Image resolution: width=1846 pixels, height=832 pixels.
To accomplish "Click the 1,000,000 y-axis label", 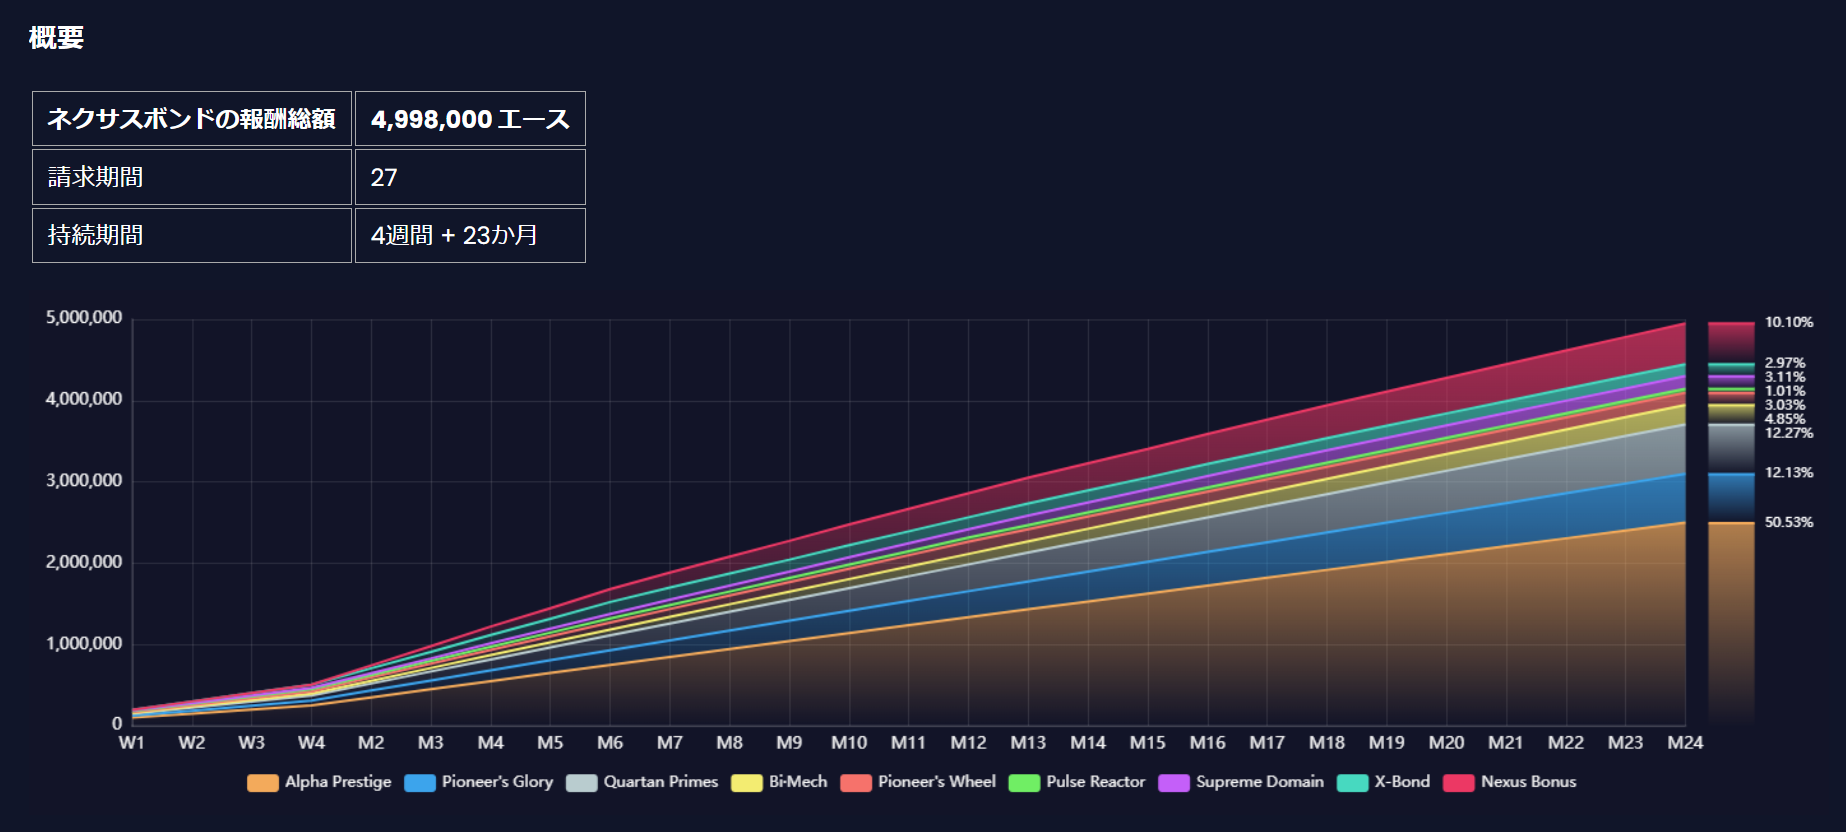I will 84,644.
